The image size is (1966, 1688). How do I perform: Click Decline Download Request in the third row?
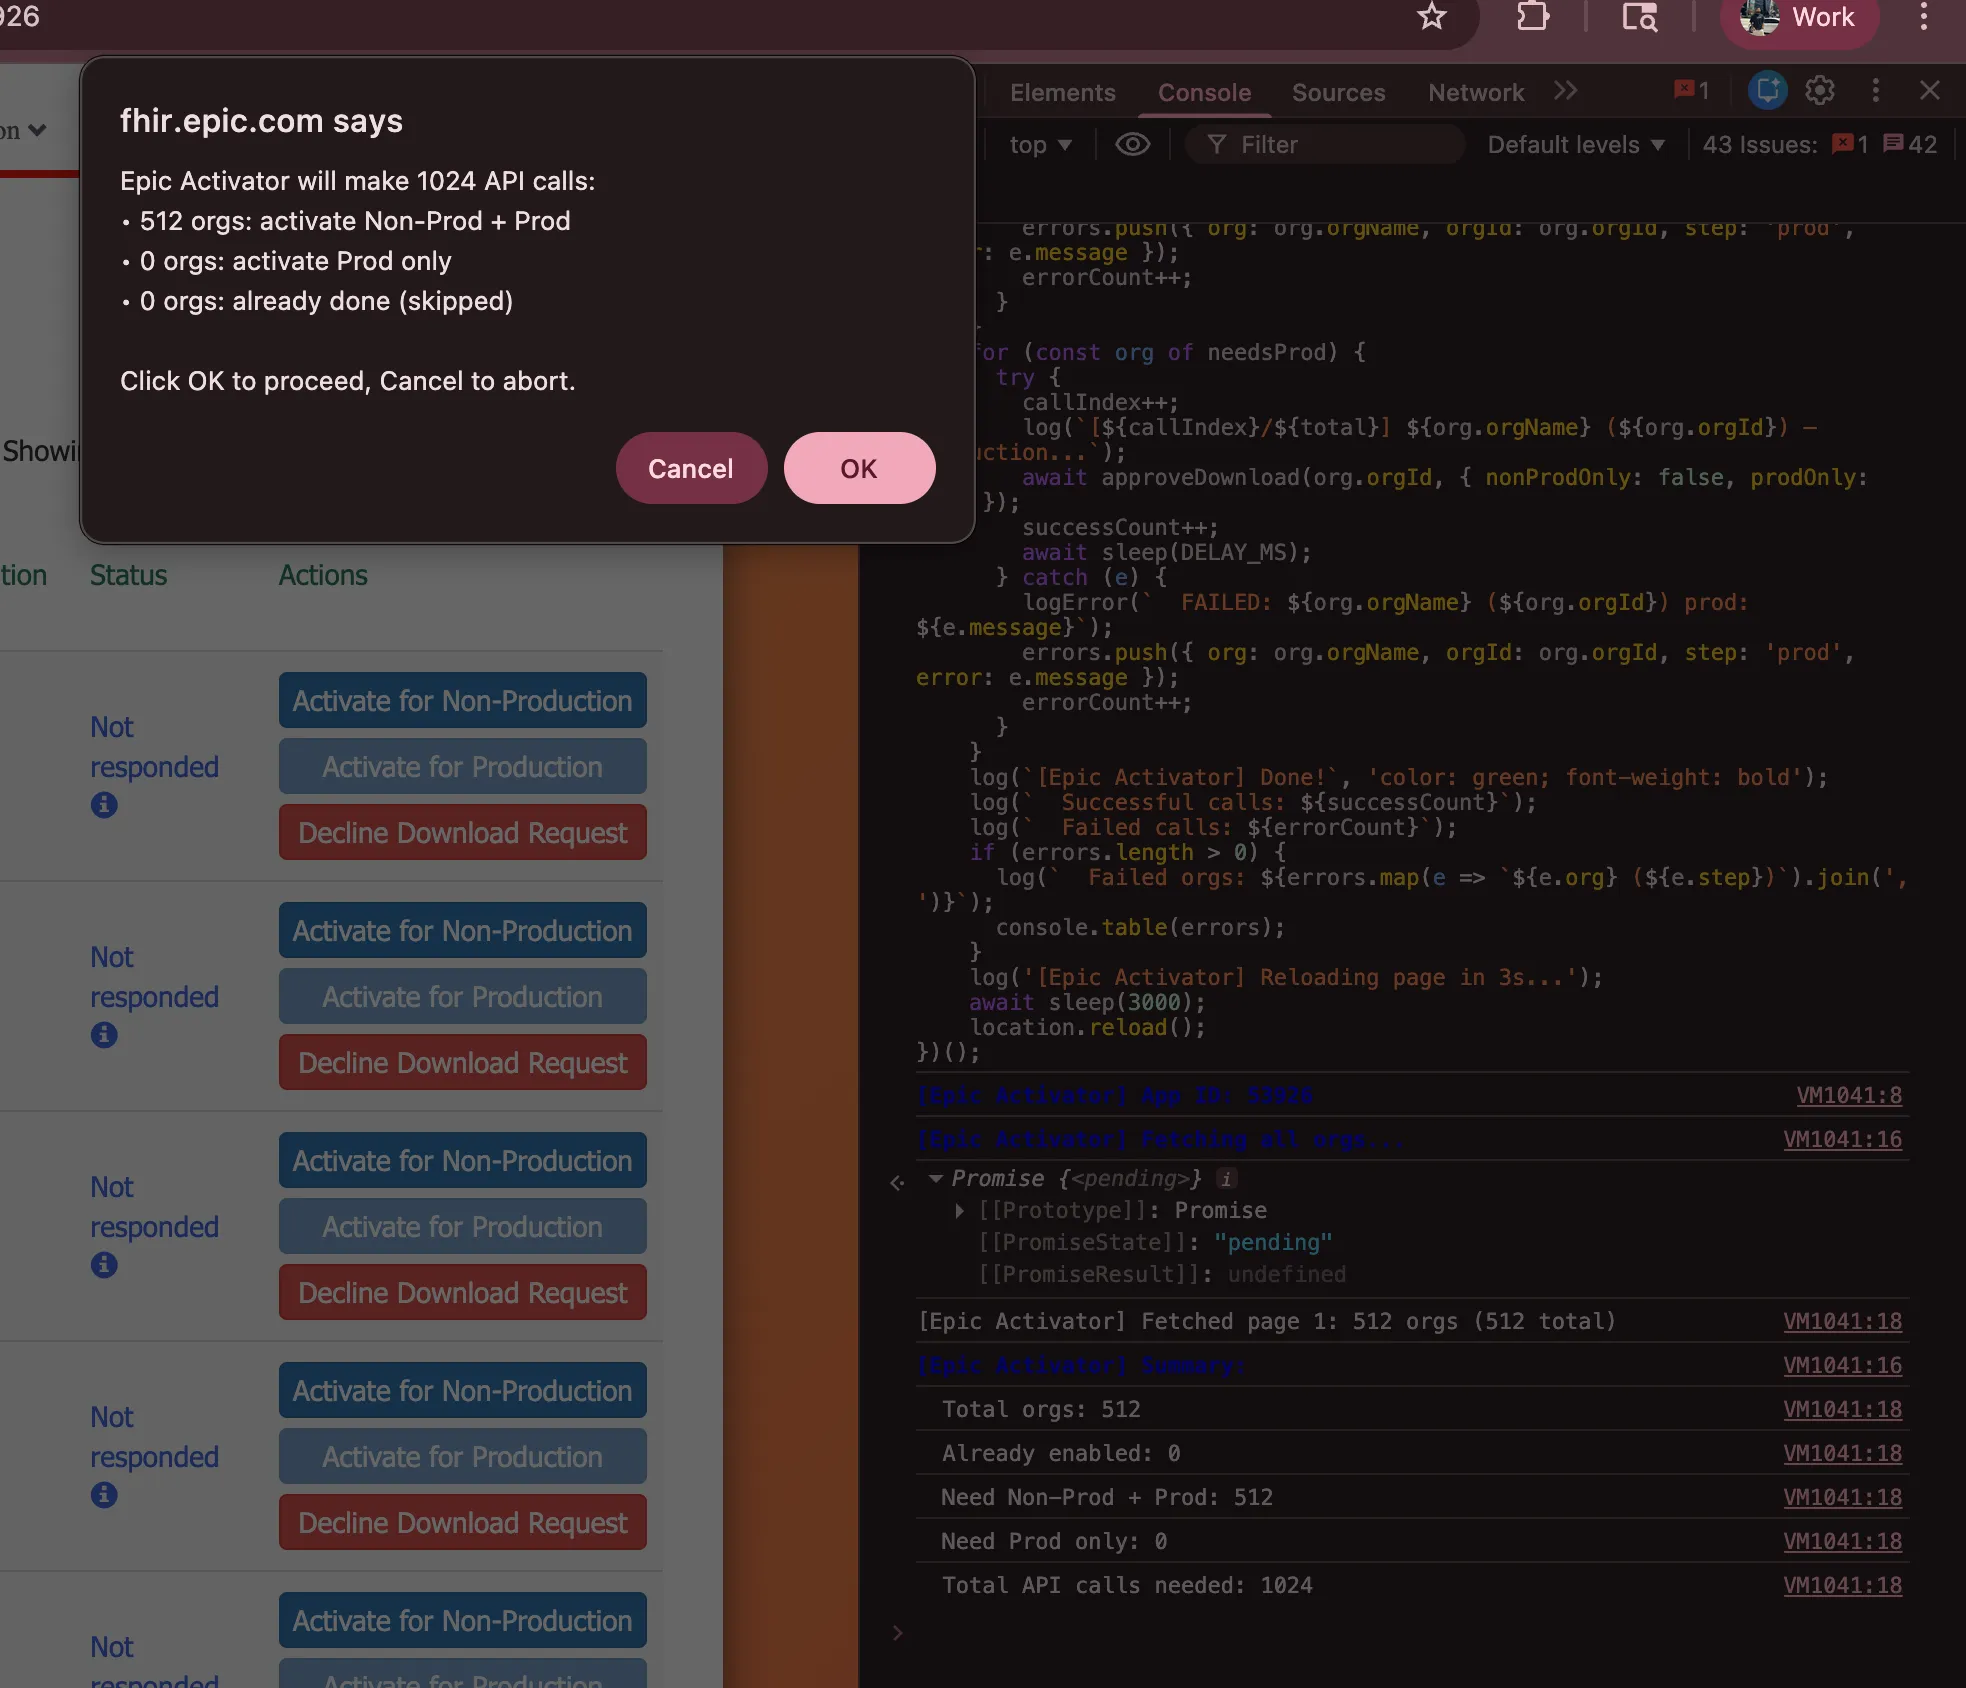click(x=462, y=1292)
